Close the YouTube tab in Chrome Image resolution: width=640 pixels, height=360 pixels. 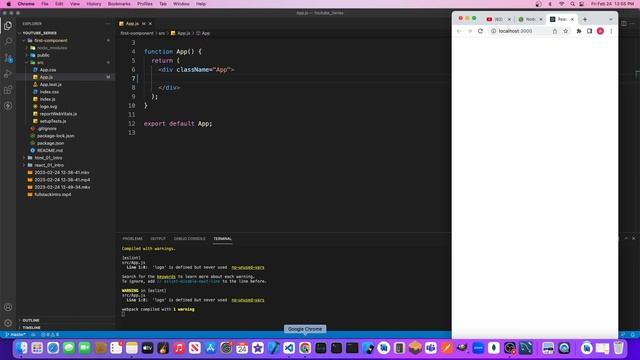tap(509, 19)
